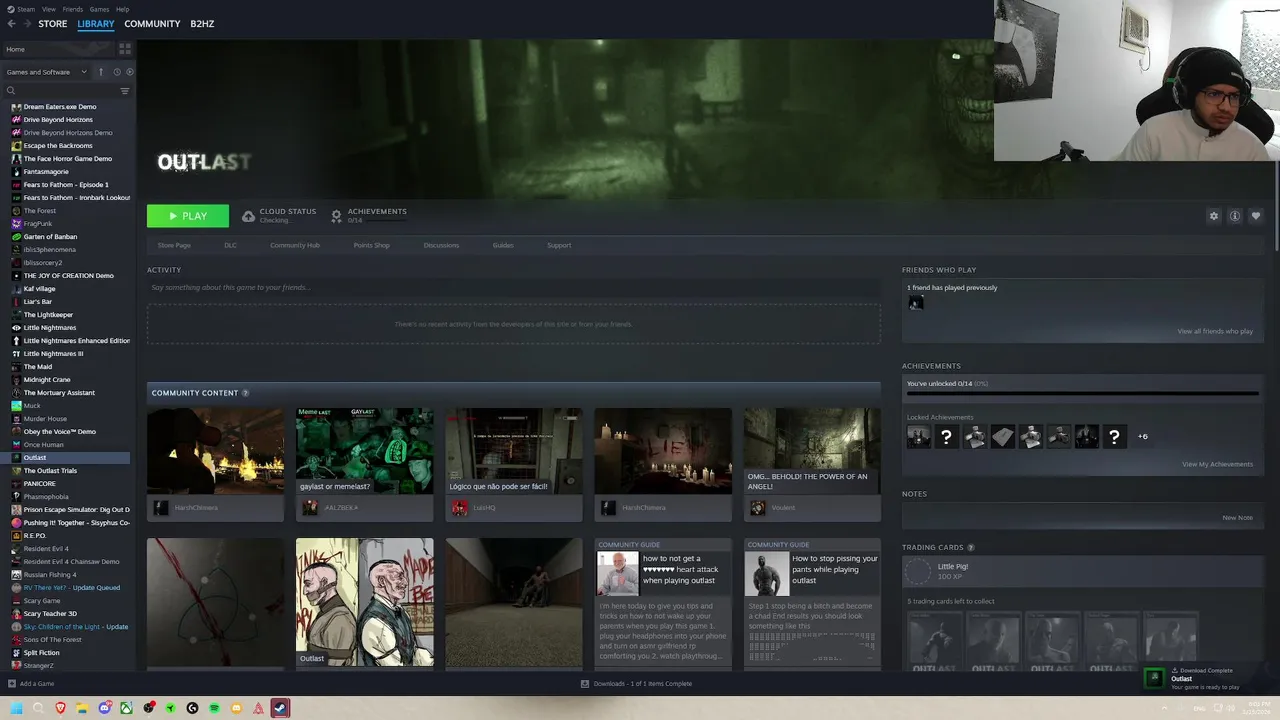Image resolution: width=1280 pixels, height=720 pixels.
Task: Open the B2HZ profile tab
Action: click(x=202, y=24)
